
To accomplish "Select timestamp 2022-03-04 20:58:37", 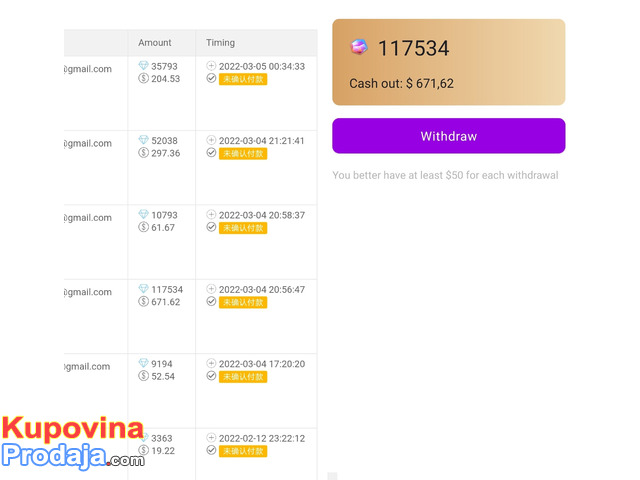I will (262, 215).
